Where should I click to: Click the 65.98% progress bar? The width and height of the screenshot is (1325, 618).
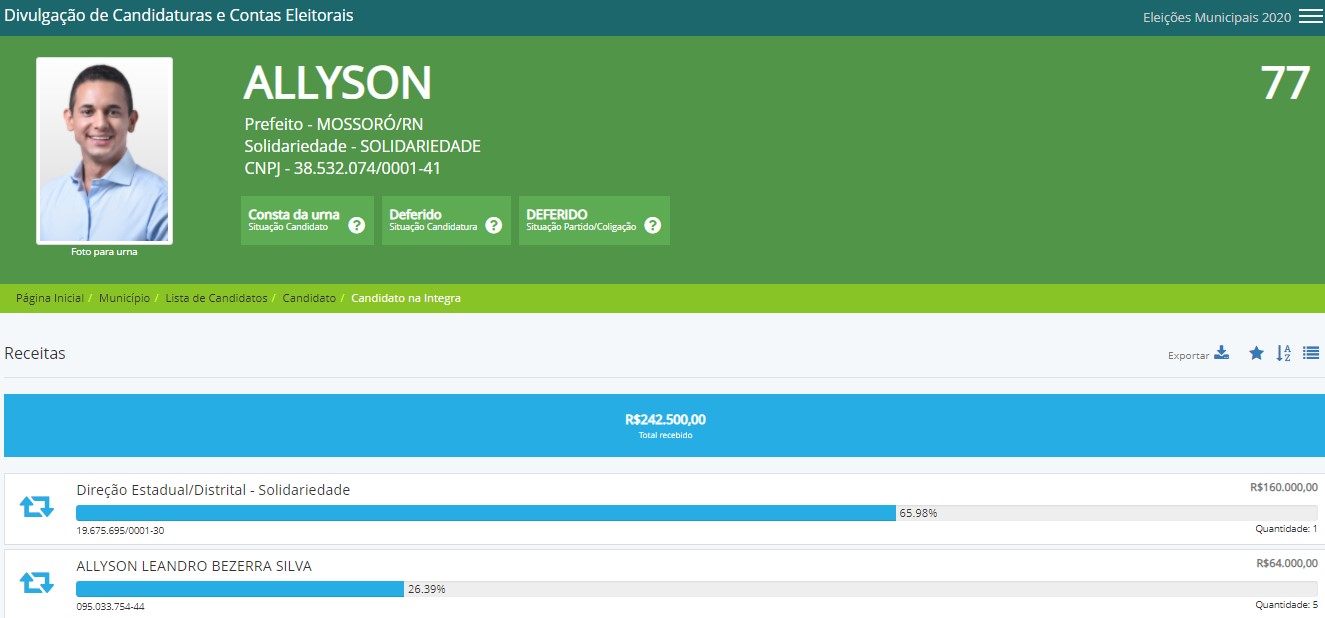pos(697,514)
